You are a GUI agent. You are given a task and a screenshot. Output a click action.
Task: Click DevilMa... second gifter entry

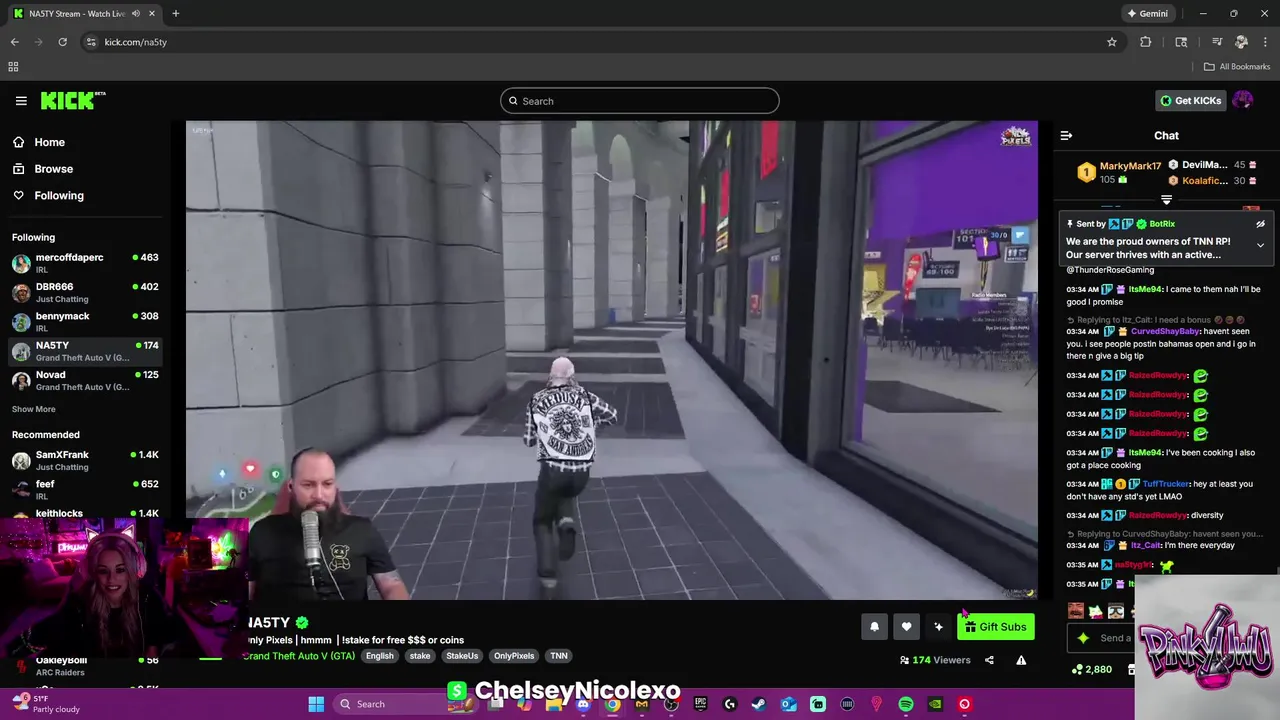click(x=1213, y=165)
